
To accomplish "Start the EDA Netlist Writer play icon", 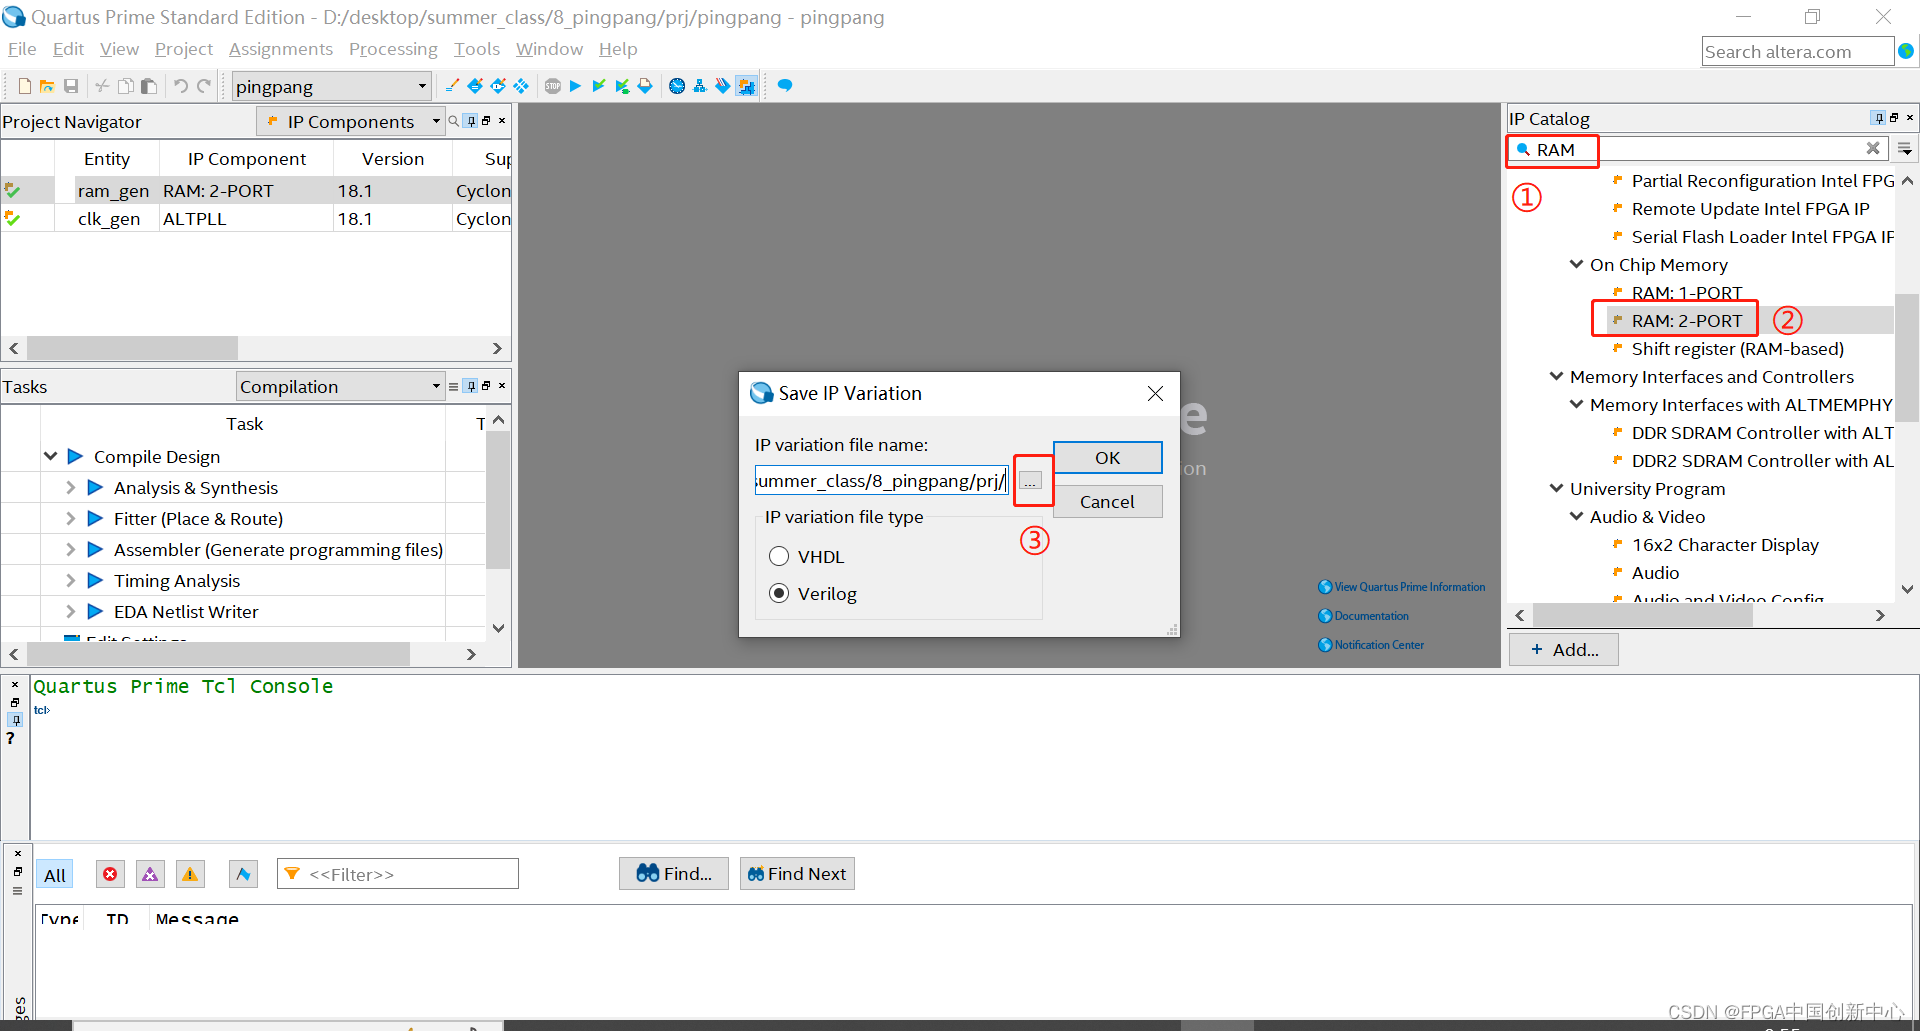I will tap(96, 611).
